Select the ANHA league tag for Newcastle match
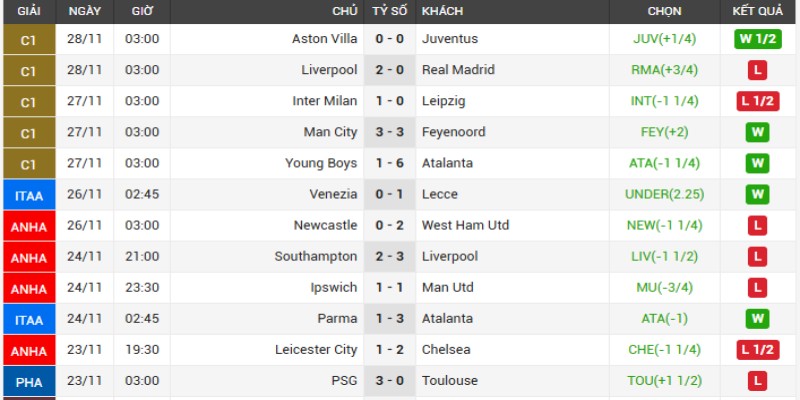The image size is (800, 400). 29,226
